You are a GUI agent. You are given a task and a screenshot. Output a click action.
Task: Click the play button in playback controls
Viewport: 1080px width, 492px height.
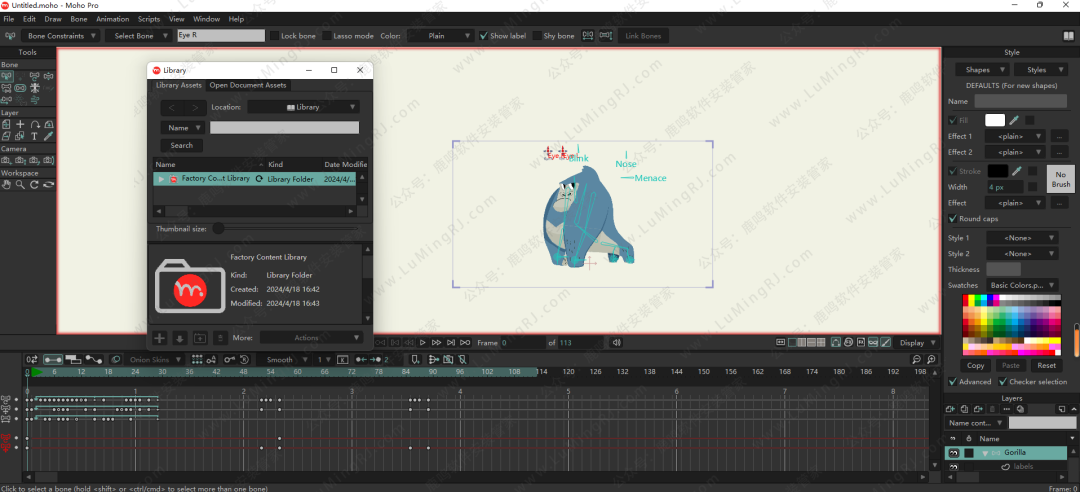(x=422, y=343)
